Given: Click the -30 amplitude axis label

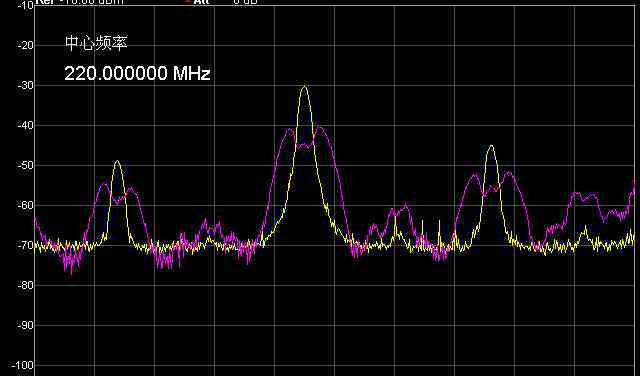Looking at the screenshot, I should tap(25, 85).
